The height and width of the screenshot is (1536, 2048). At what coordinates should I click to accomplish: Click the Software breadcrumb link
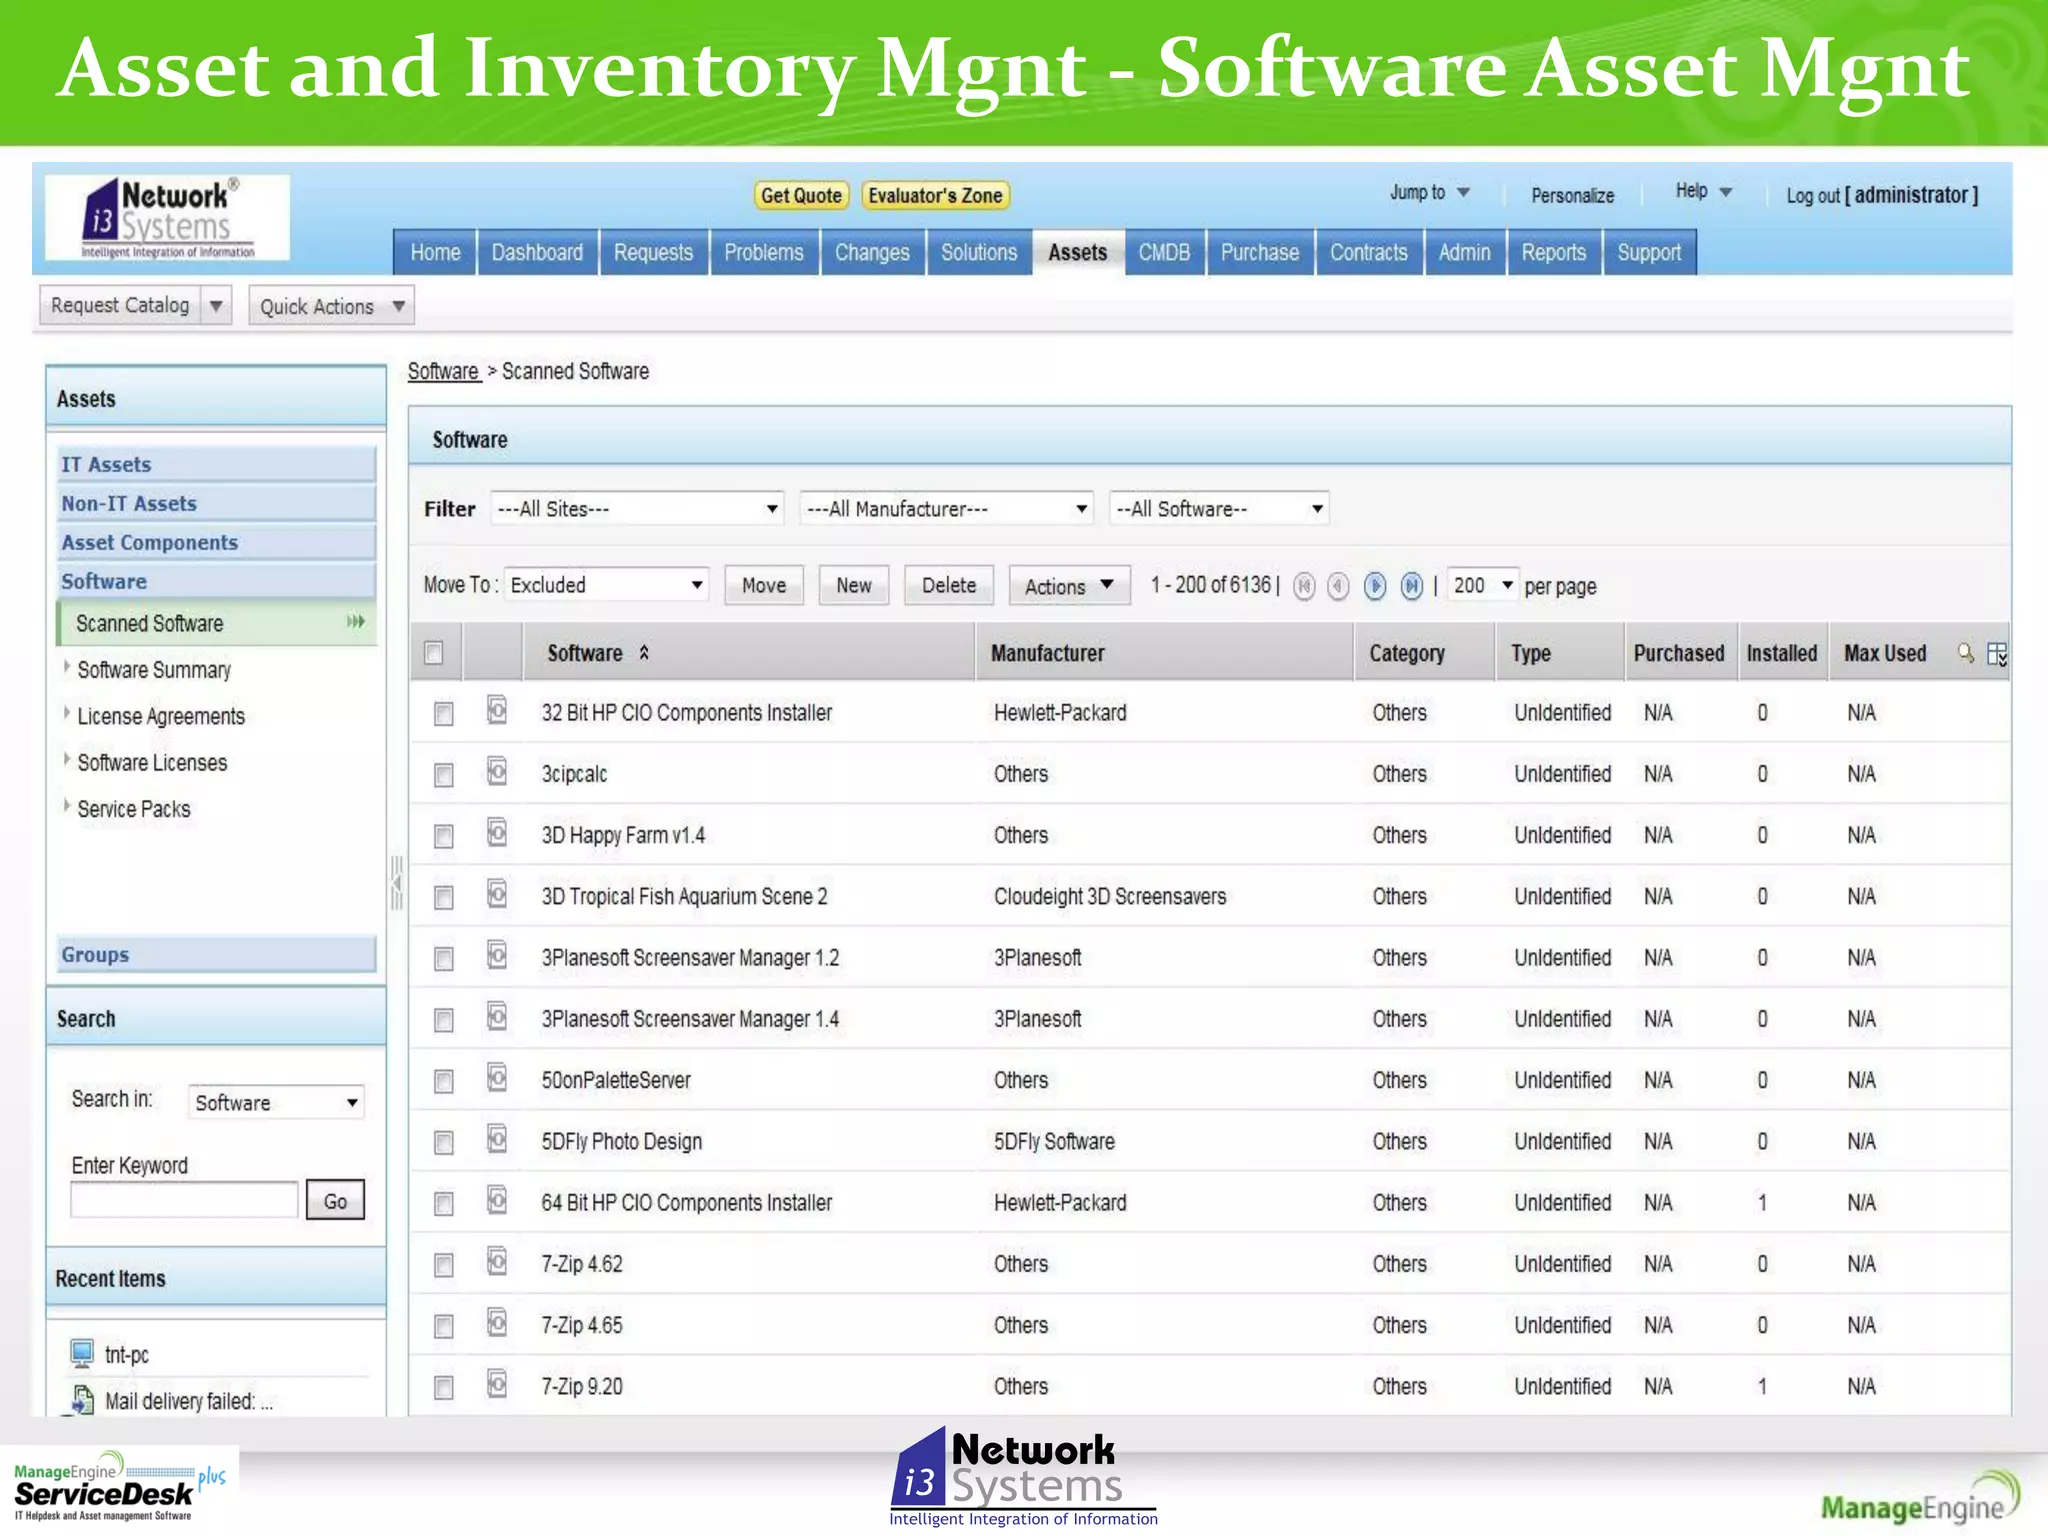pyautogui.click(x=443, y=371)
